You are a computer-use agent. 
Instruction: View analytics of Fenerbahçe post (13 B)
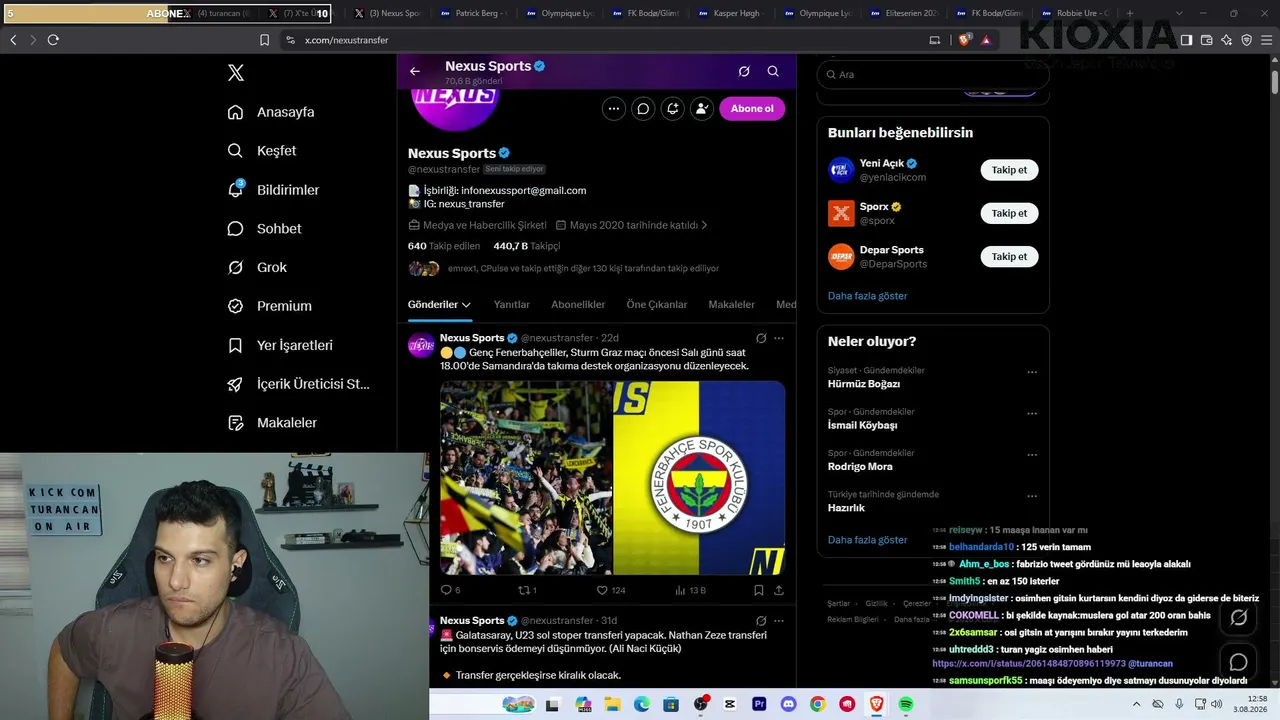(691, 591)
